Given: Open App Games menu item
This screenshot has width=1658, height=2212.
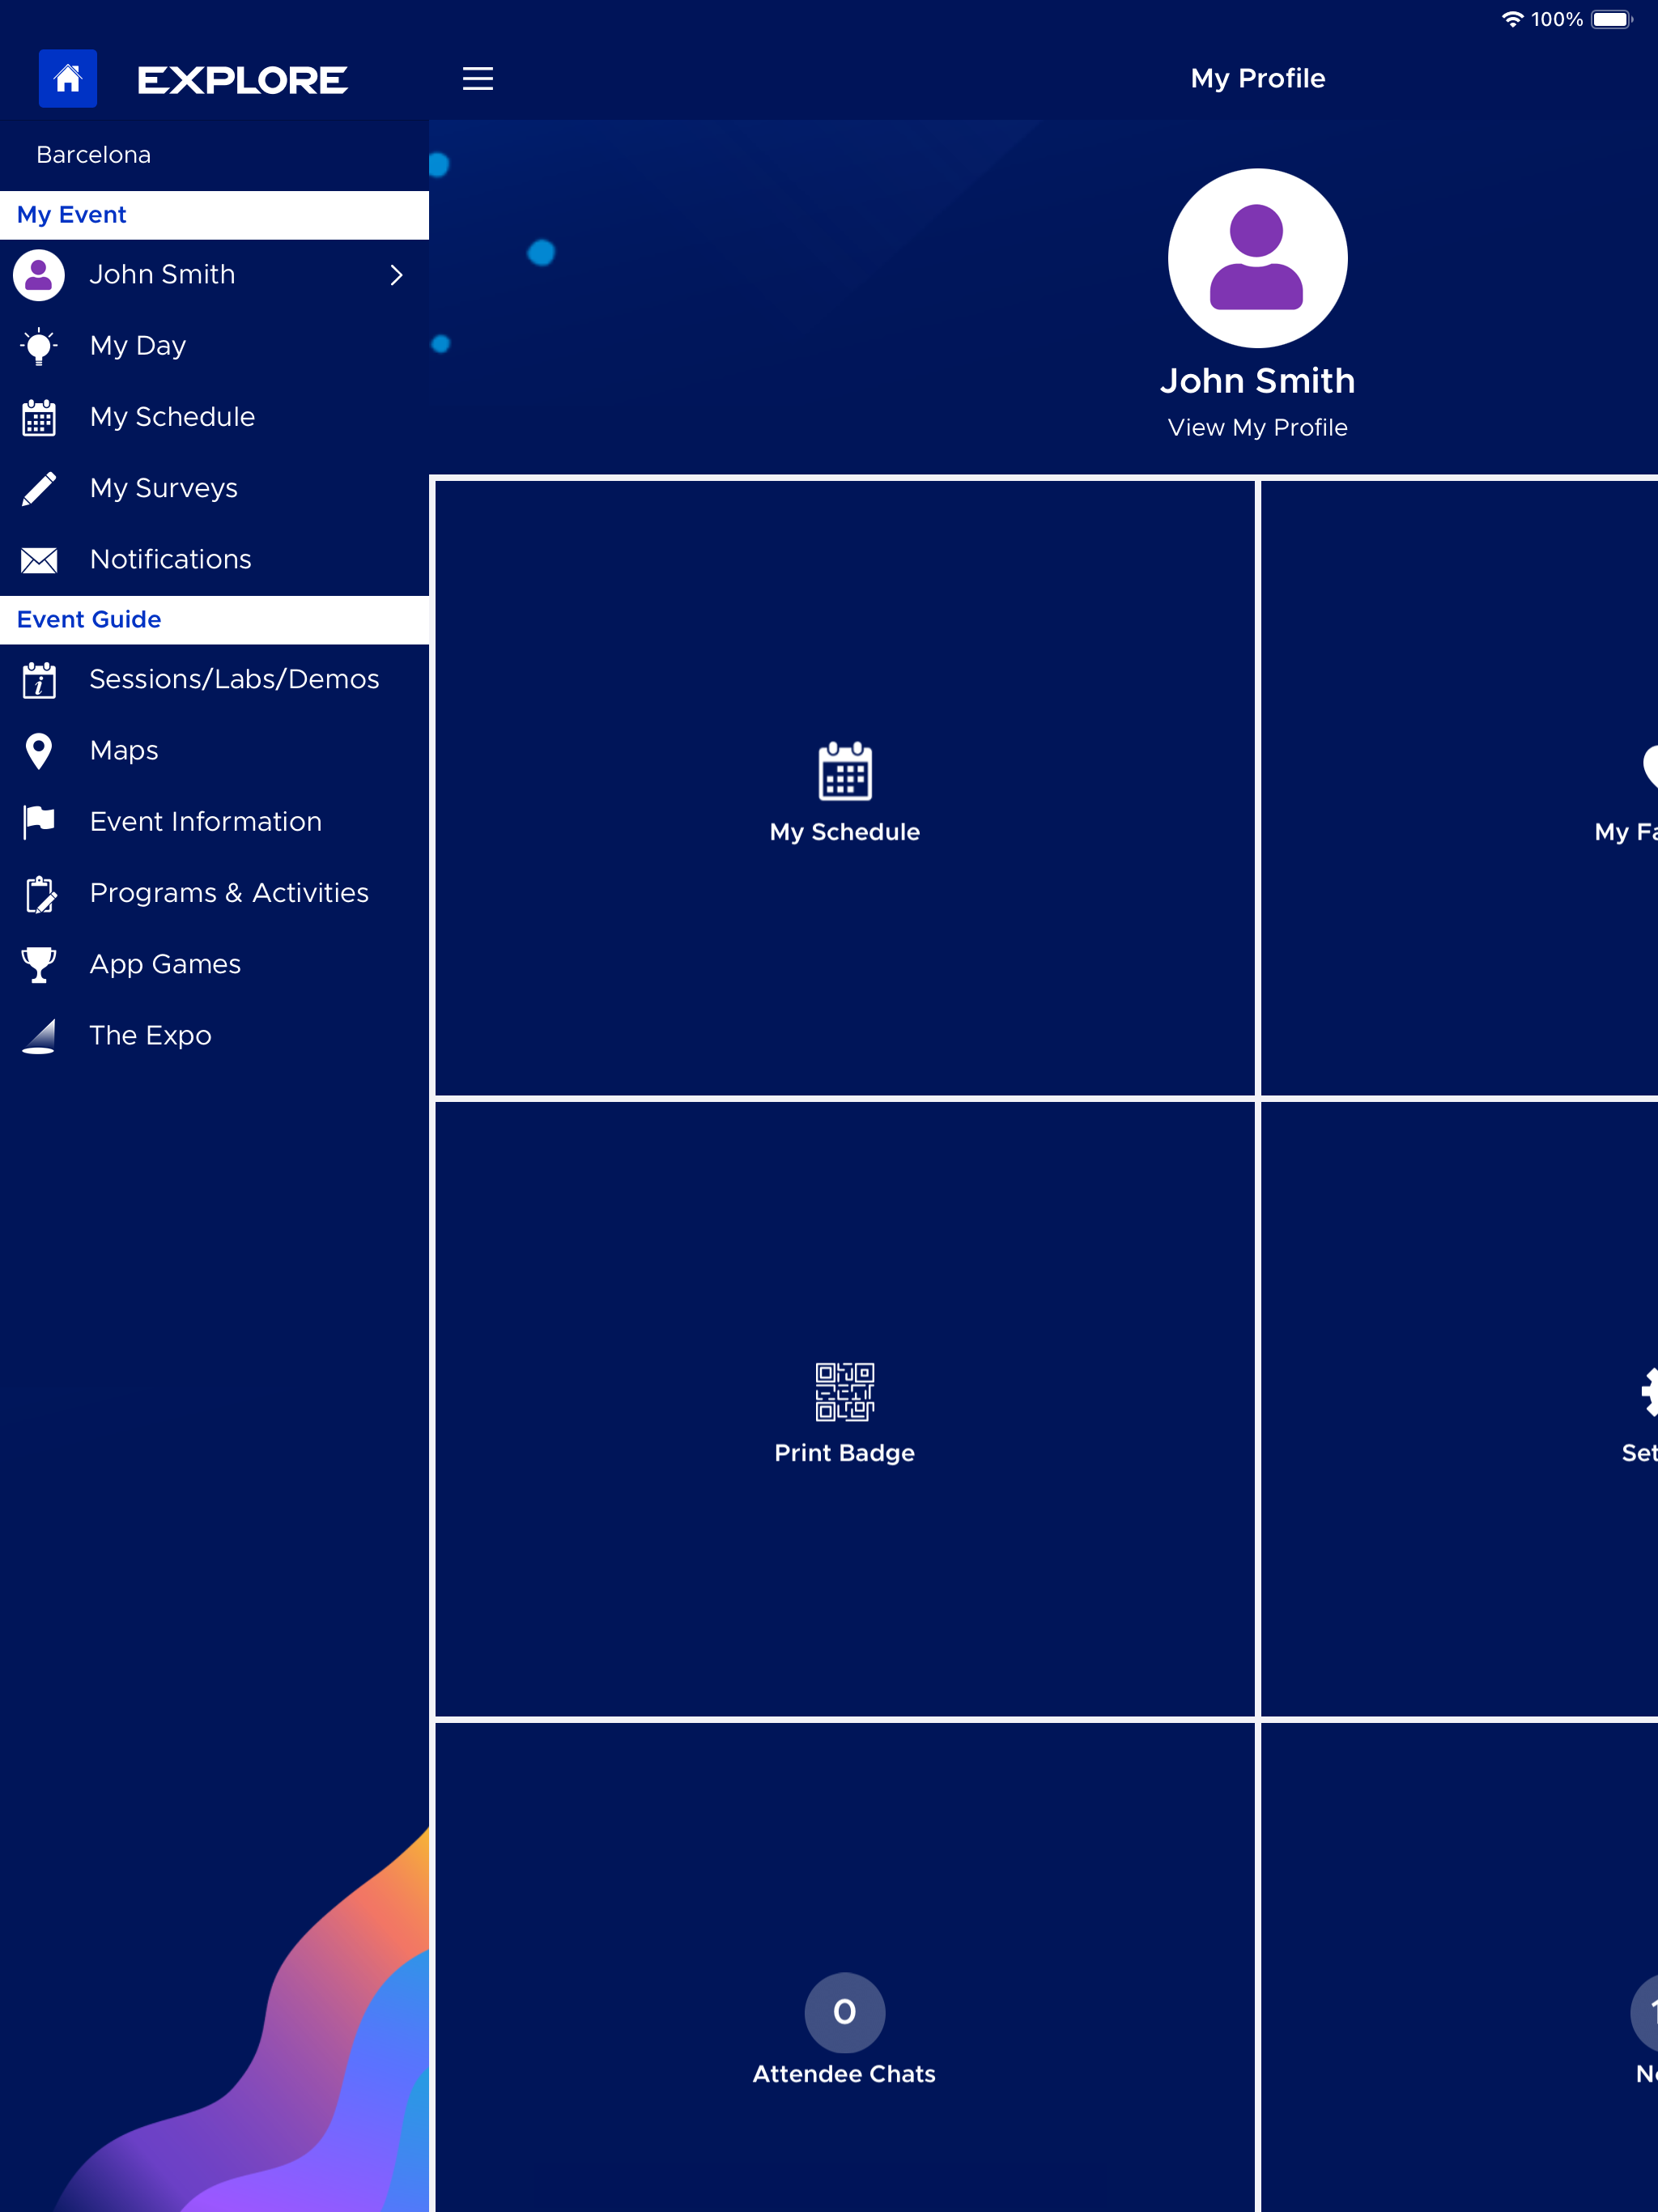Looking at the screenshot, I should coord(214,965).
